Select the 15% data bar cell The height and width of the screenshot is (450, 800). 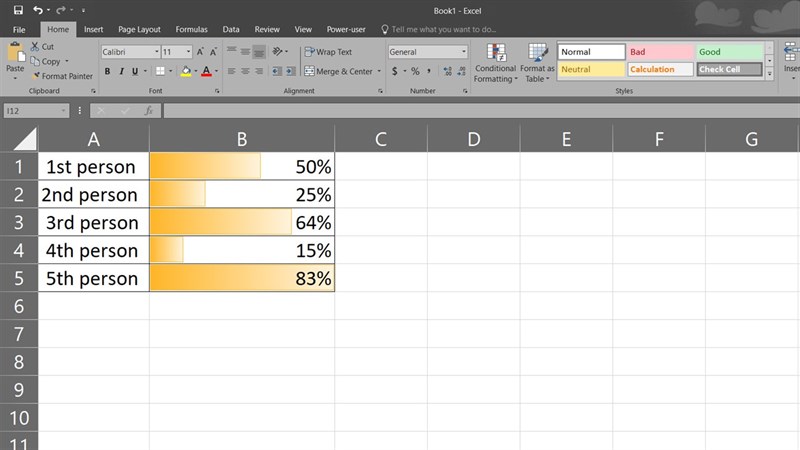[242, 250]
